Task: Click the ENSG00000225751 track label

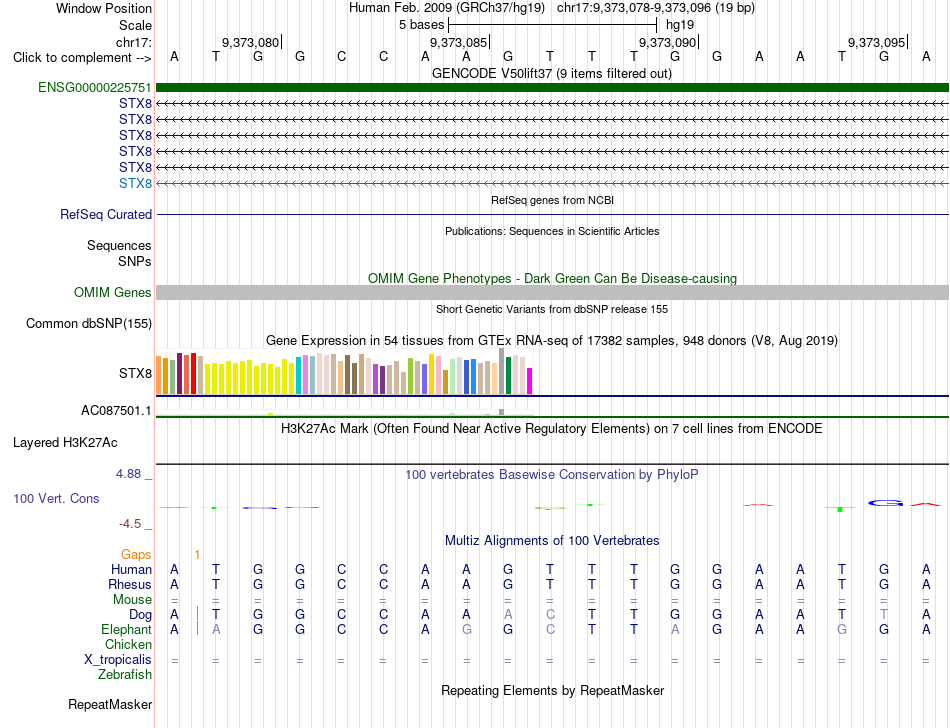Action: pos(95,88)
